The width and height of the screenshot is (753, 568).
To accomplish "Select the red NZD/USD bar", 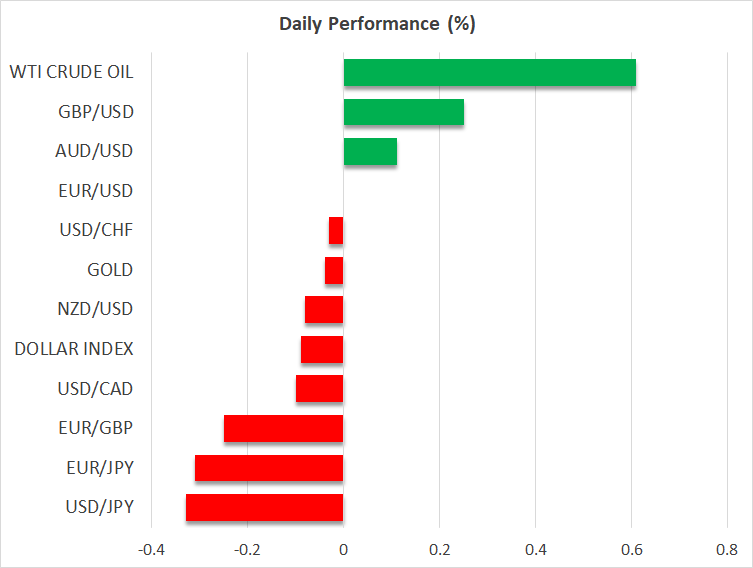I will 324,310.
